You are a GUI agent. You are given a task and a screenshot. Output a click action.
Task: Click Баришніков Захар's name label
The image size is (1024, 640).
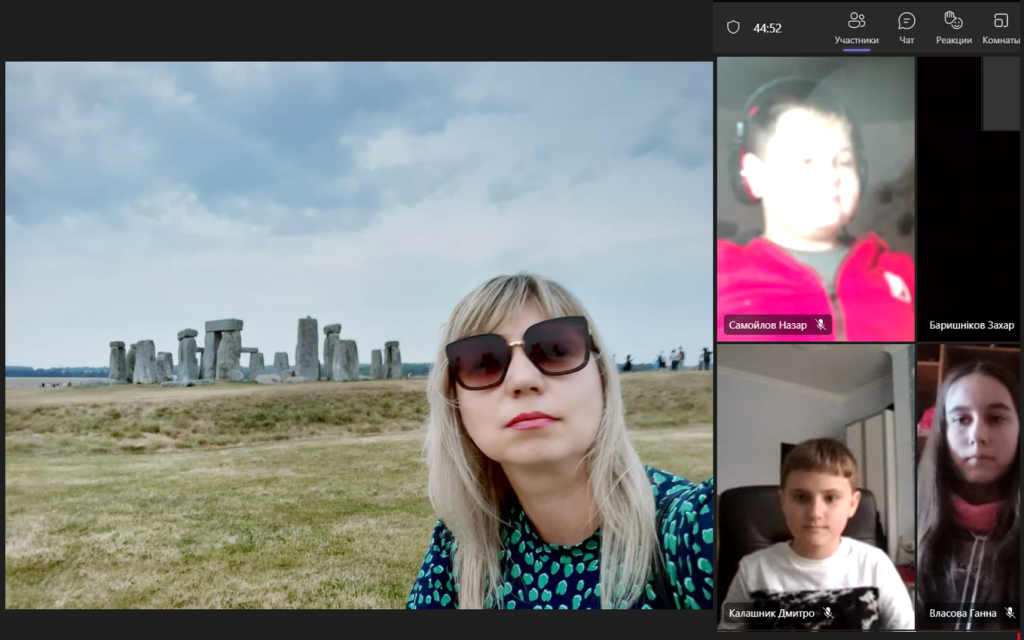pos(971,325)
